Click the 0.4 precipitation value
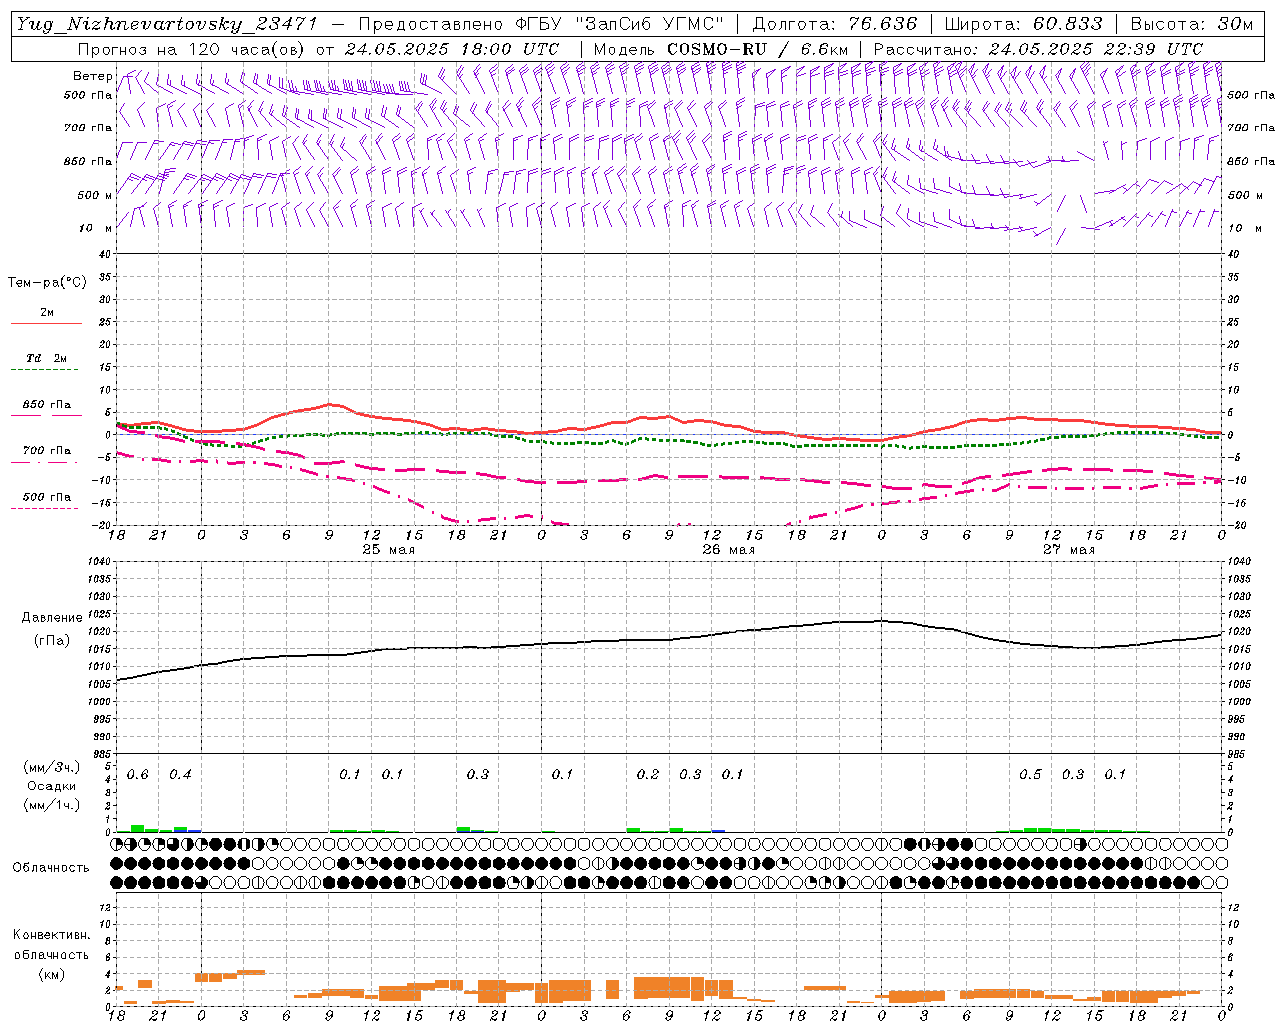This screenshot has width=1280, height=1024. coord(180,775)
